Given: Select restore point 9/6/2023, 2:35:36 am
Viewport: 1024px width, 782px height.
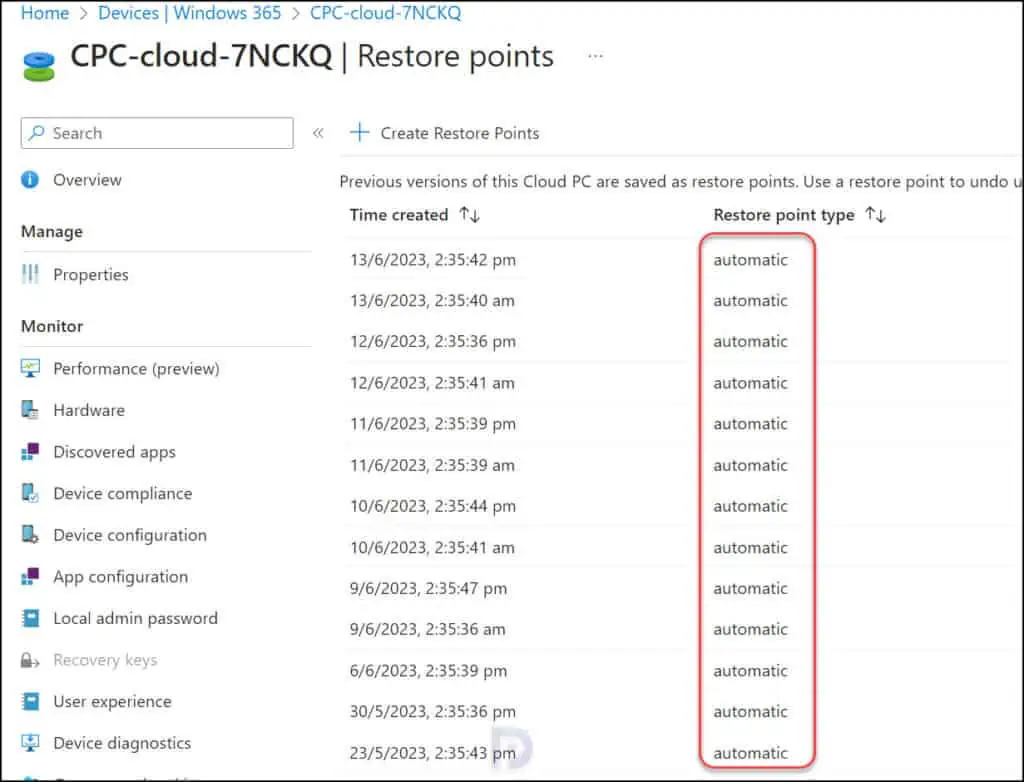Looking at the screenshot, I should (428, 629).
